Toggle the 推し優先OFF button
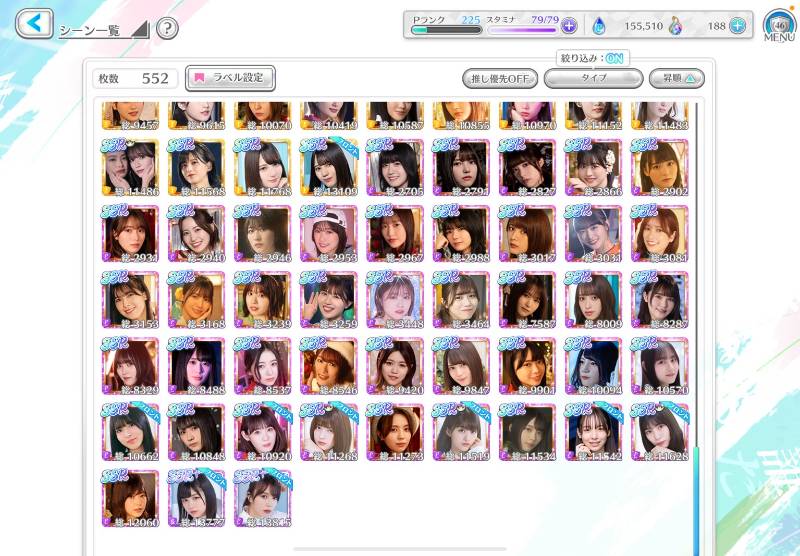Image resolution: width=800 pixels, height=556 pixels. (500, 79)
